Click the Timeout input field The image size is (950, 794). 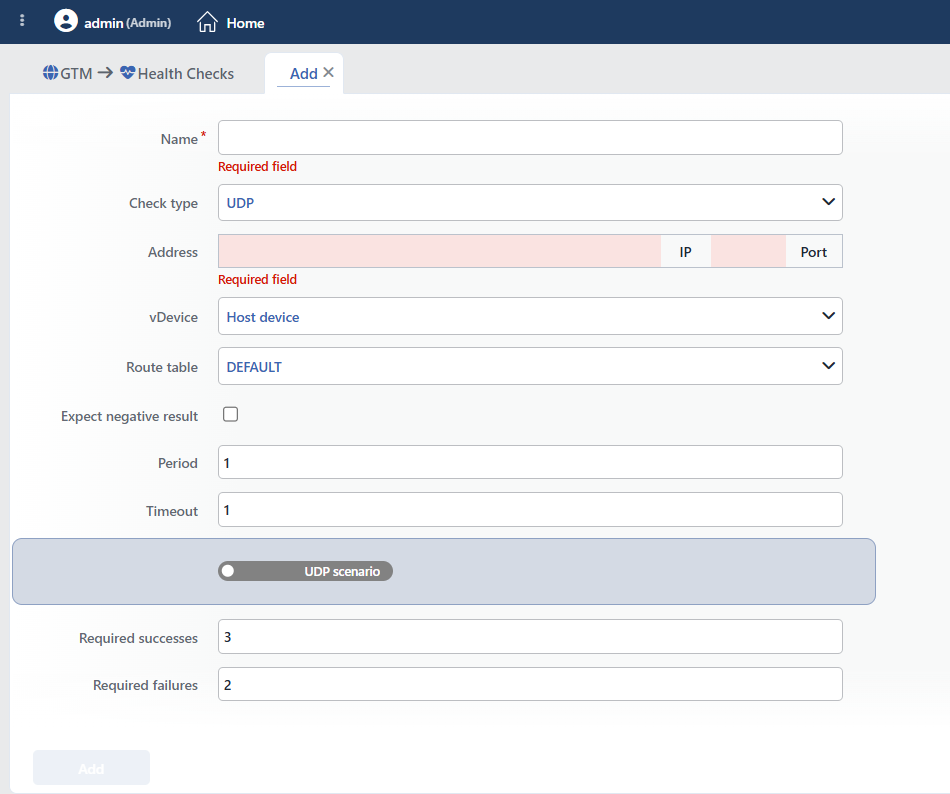coord(530,509)
